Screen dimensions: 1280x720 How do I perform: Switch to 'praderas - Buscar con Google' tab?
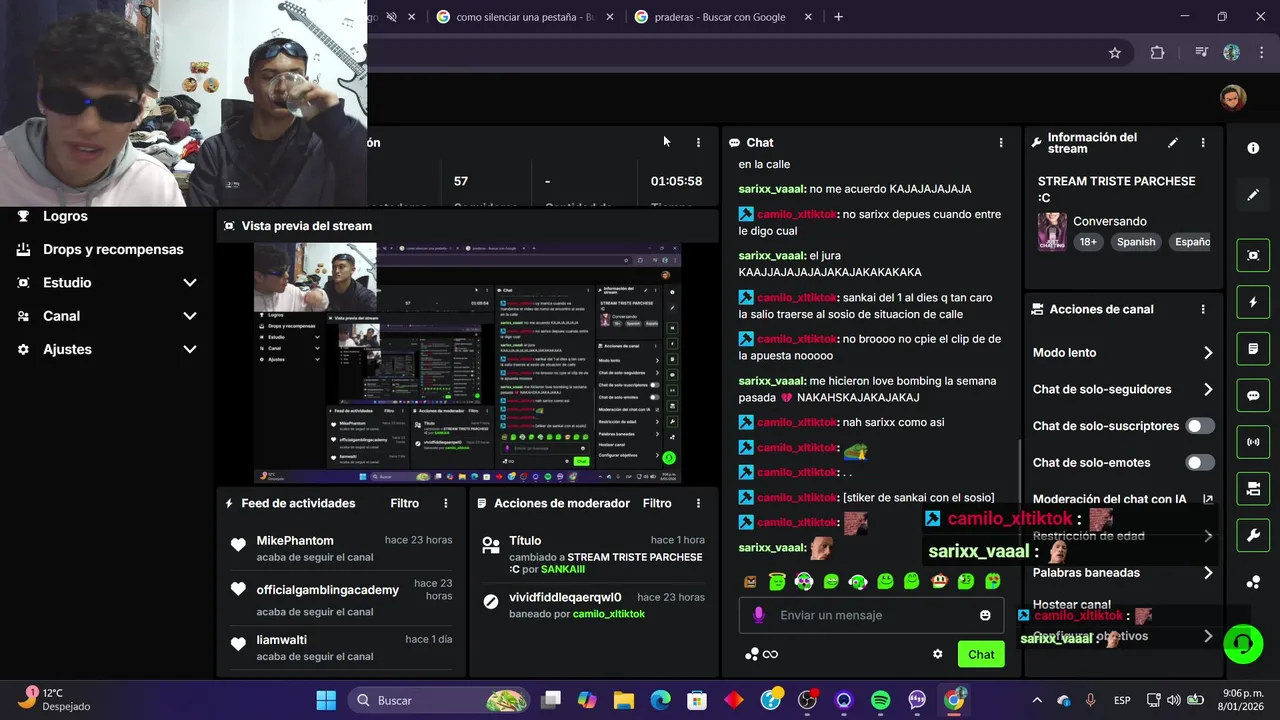(x=720, y=17)
